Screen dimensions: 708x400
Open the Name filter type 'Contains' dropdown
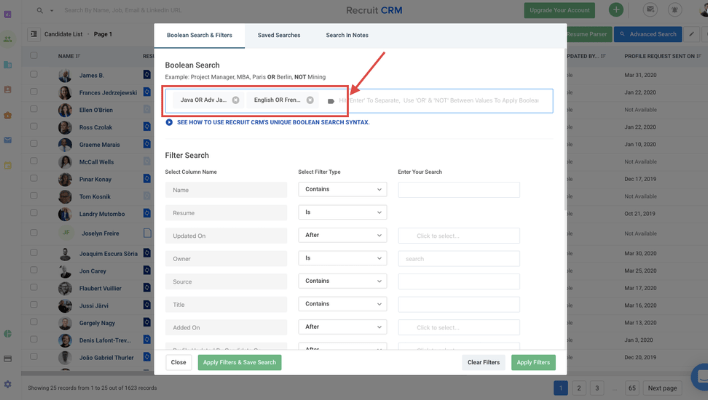pyautogui.click(x=342, y=189)
